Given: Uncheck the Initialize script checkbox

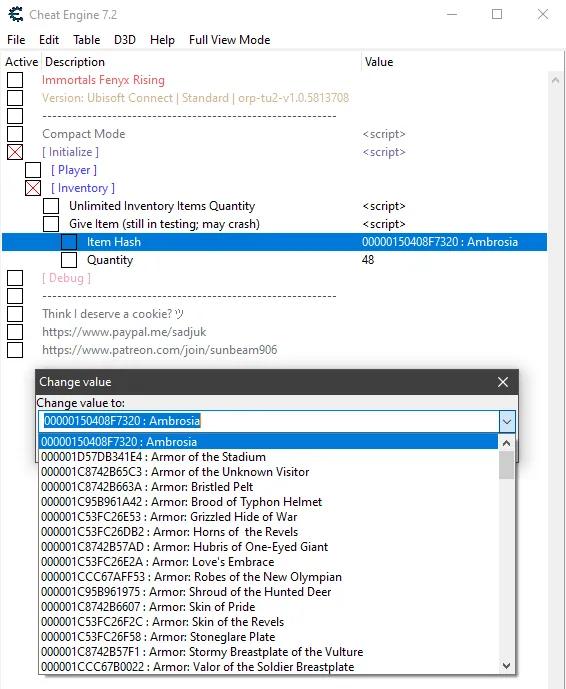Looking at the screenshot, I should 15,152.
